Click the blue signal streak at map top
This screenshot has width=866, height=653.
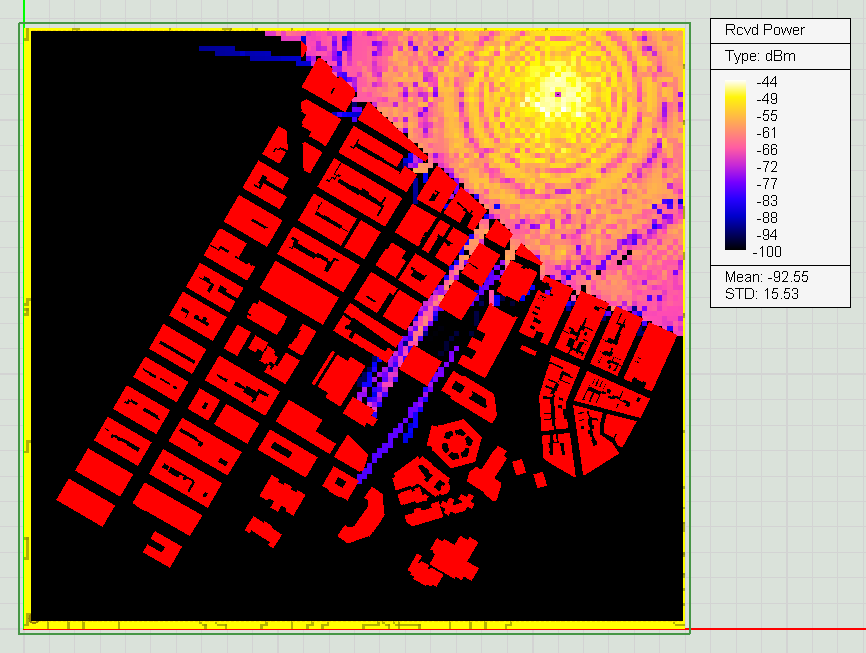coord(235,48)
